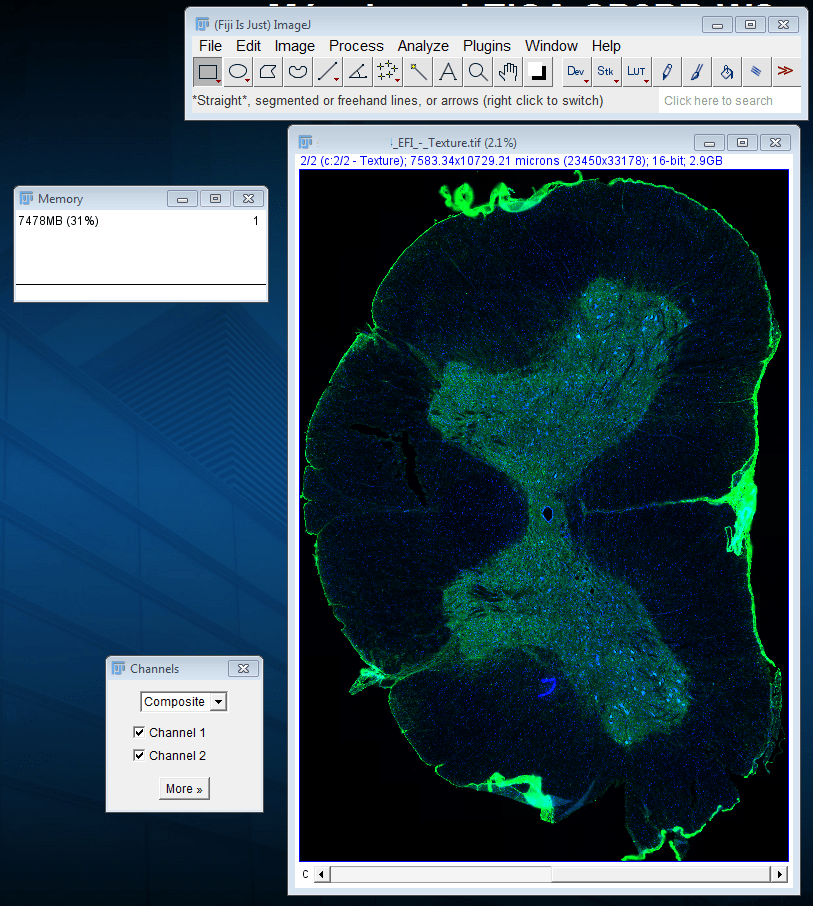Viewport: 813px width, 906px height.
Task: Activate the Magnifying Glass zoom tool
Action: (x=478, y=72)
